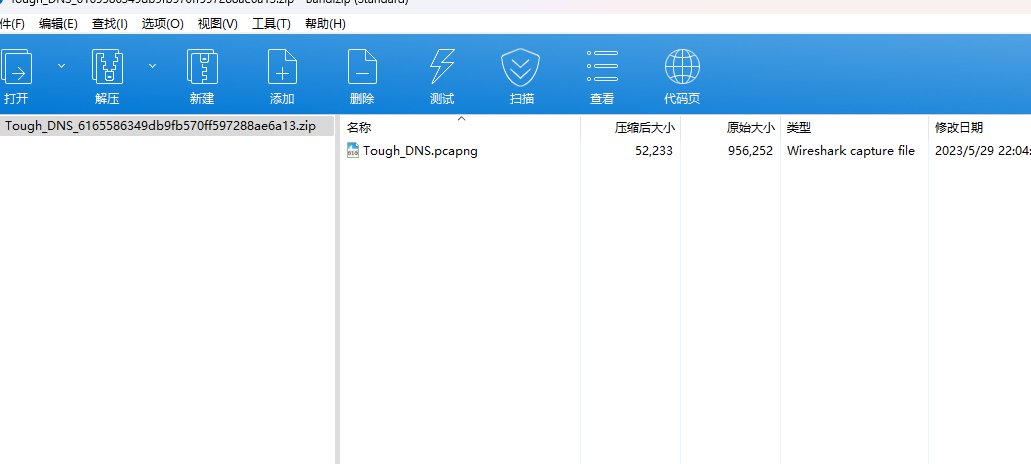This screenshot has width=1031, height=464.
Task: Expand the dropdown arrow beside 解压
Action: (153, 66)
